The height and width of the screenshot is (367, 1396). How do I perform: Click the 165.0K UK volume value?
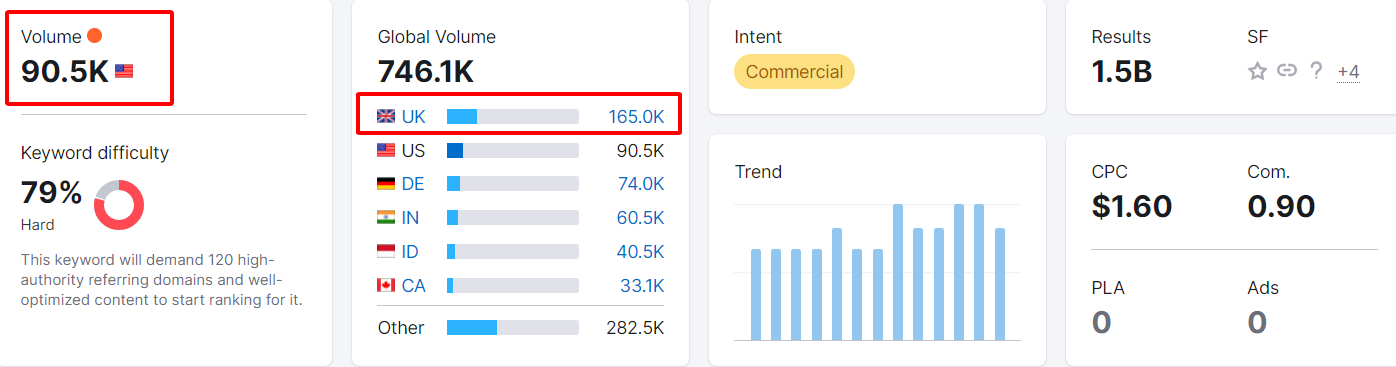[636, 117]
